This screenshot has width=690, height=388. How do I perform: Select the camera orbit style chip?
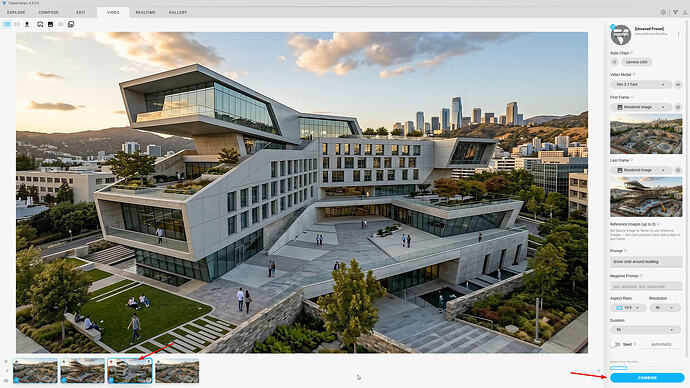(637, 62)
